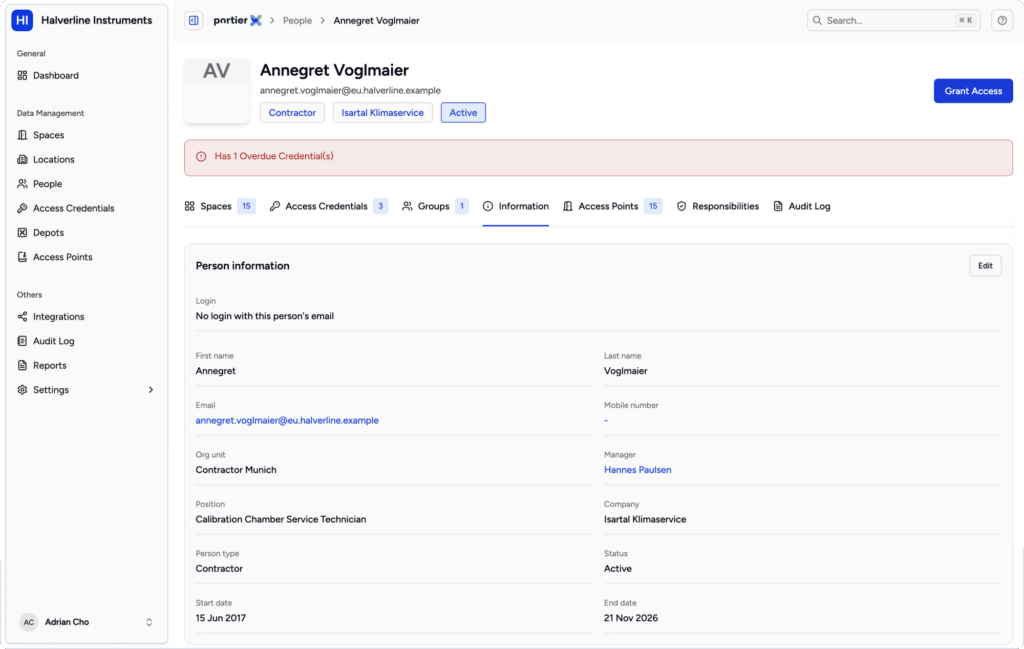This screenshot has width=1024, height=649.
Task: Open Depots in the sidebar
Action: tap(86, 232)
